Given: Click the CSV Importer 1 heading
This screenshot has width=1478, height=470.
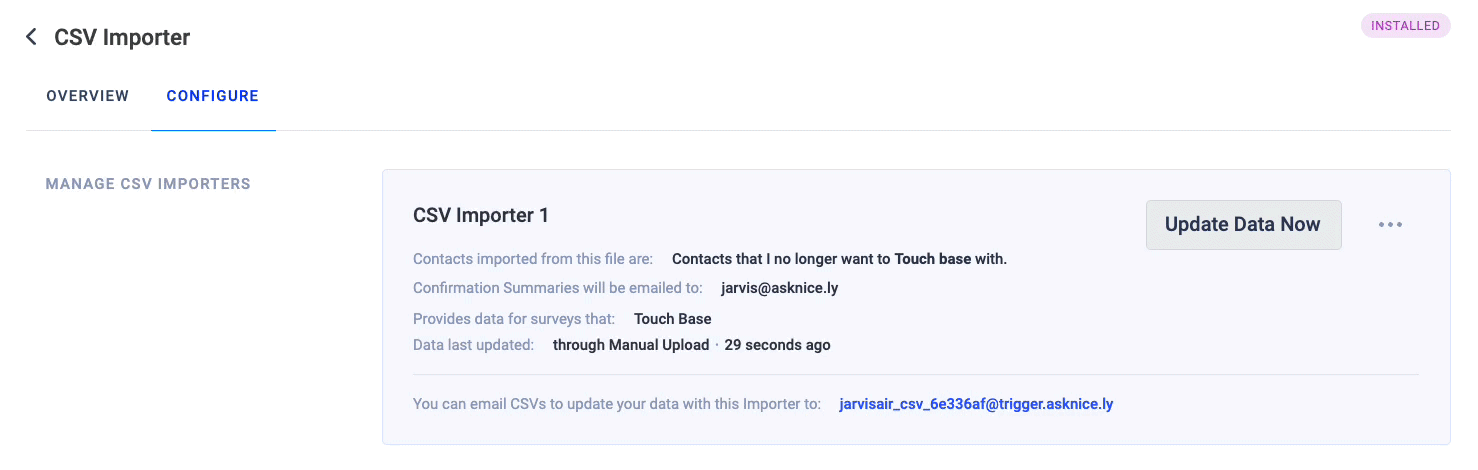Looking at the screenshot, I should pos(481,215).
